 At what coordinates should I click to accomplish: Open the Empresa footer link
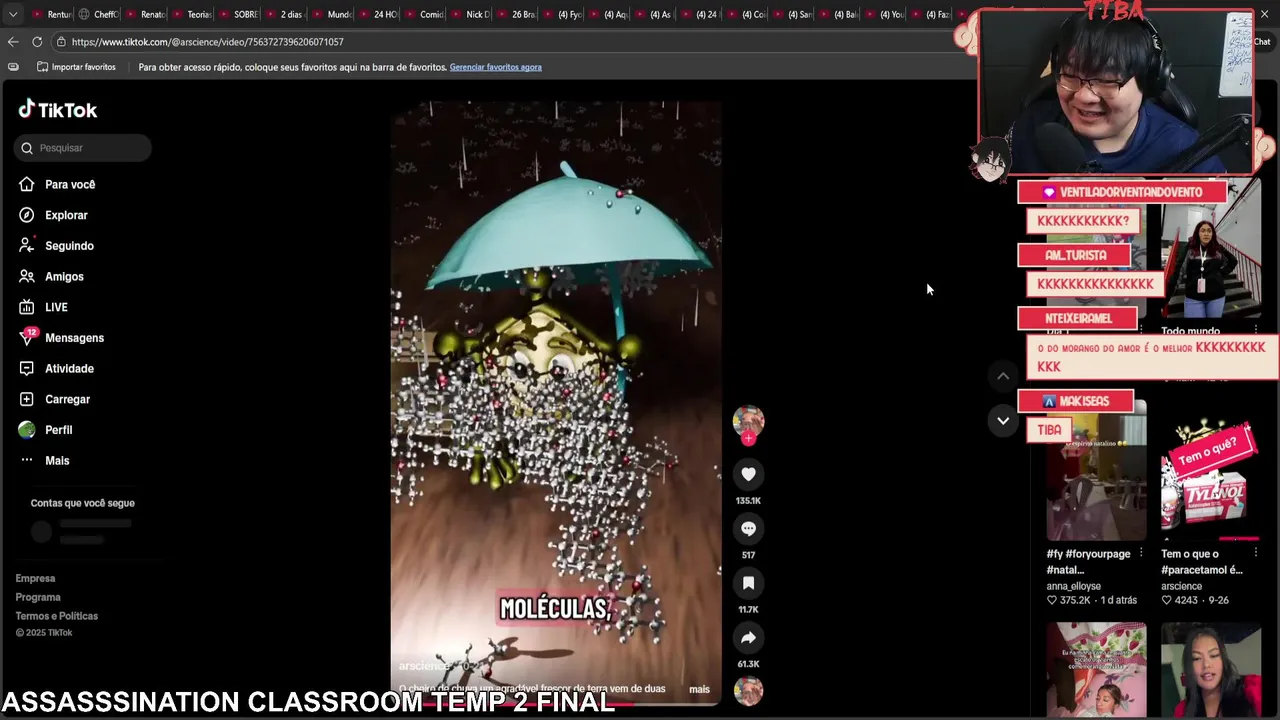tap(35, 579)
